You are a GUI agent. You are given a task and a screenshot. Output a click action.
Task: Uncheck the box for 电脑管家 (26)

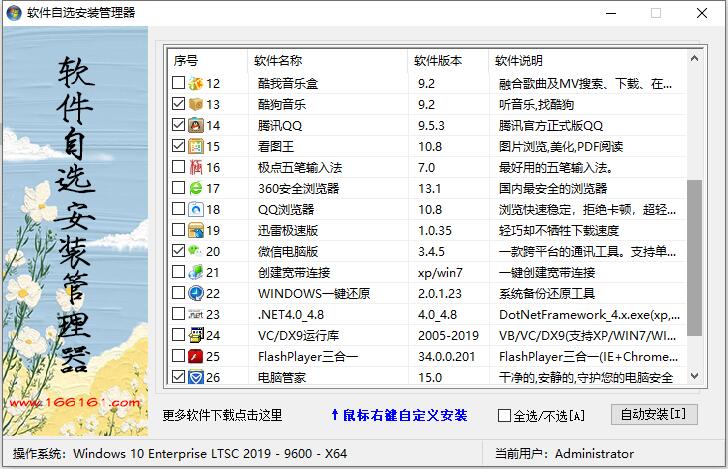click(178, 377)
